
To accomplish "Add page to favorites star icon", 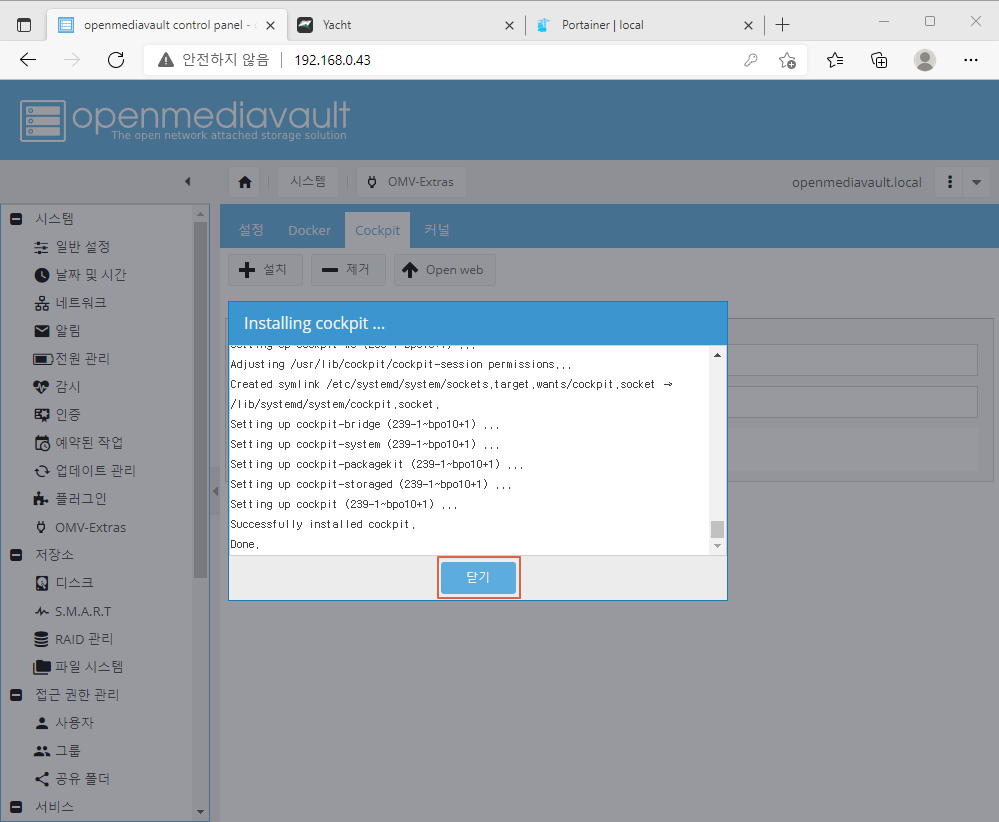I will point(787,60).
